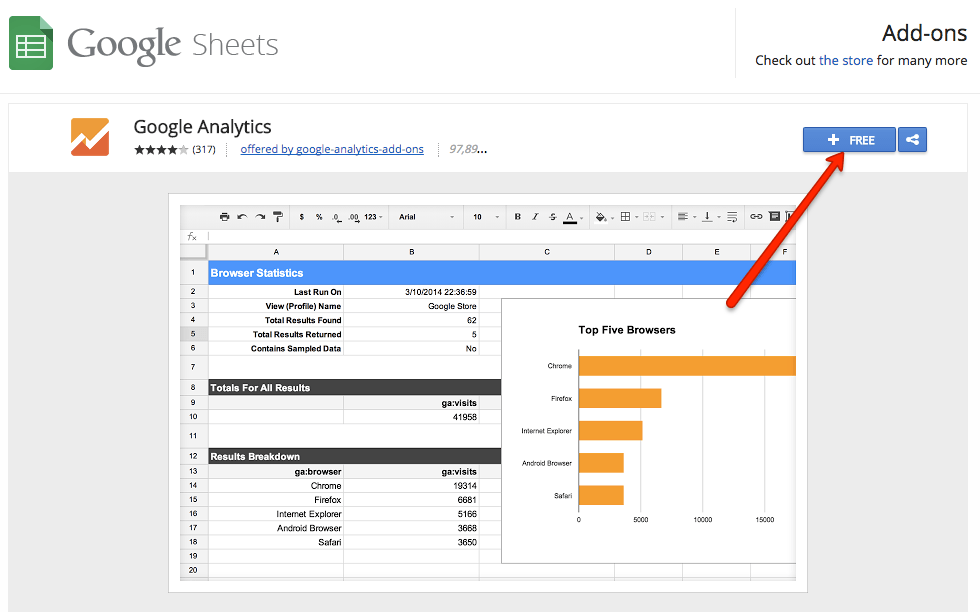The image size is (980, 612).
Task: Select the paint format roller icon
Action: point(278,217)
